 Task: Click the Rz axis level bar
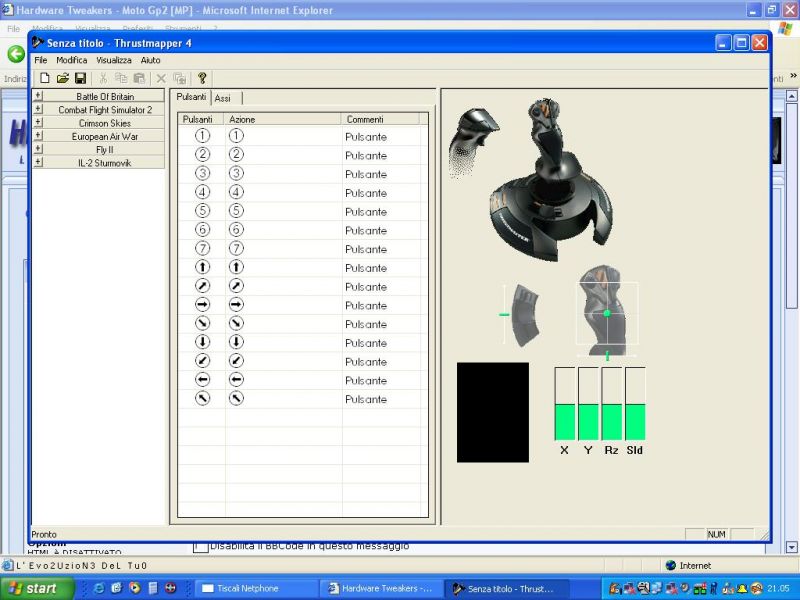[x=612, y=404]
